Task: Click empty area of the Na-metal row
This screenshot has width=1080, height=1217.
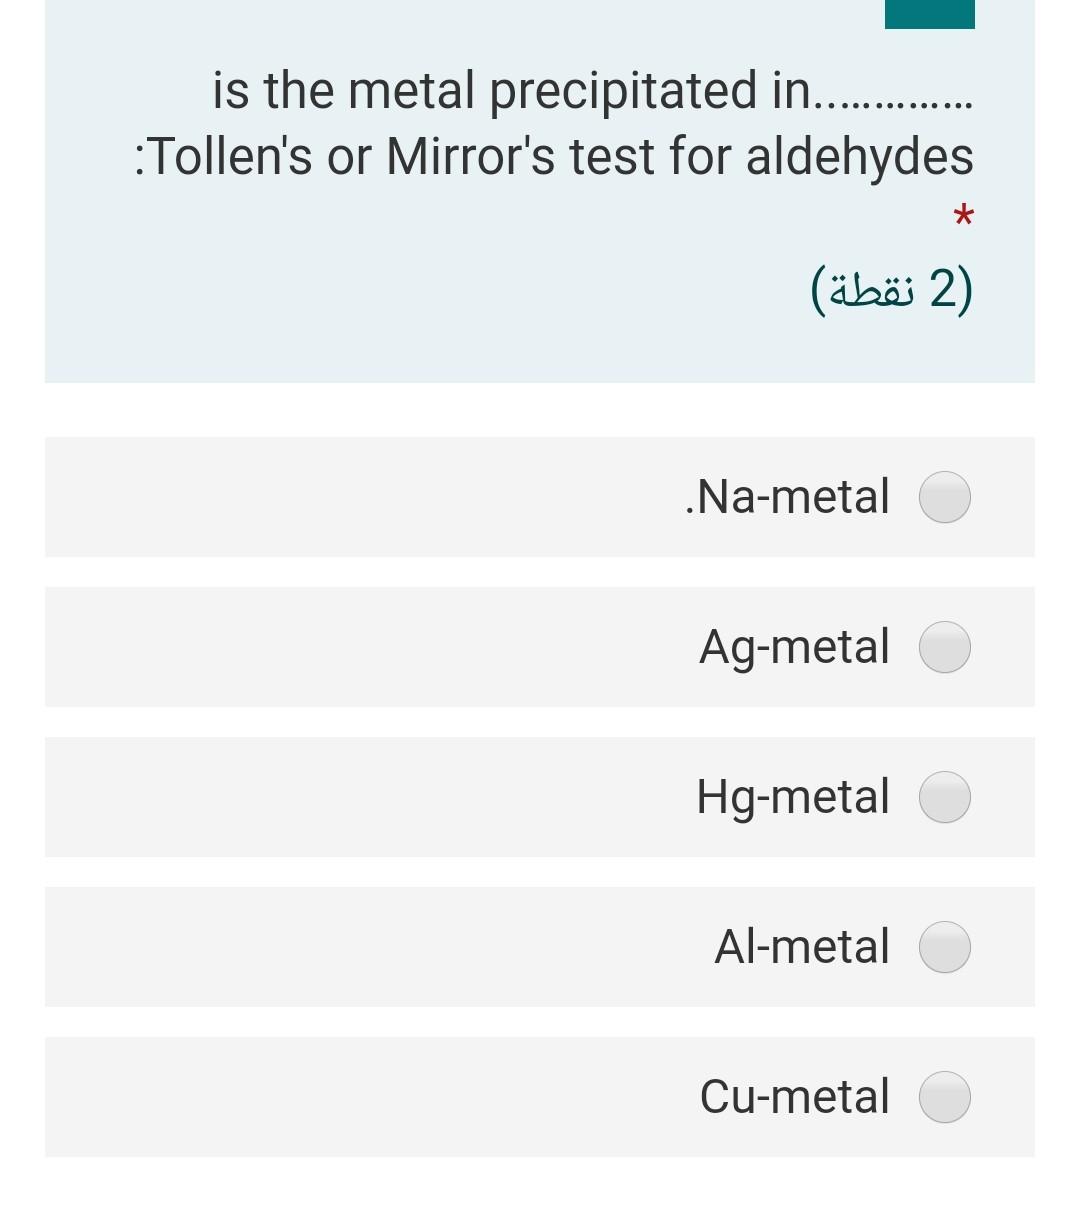Action: [350, 497]
